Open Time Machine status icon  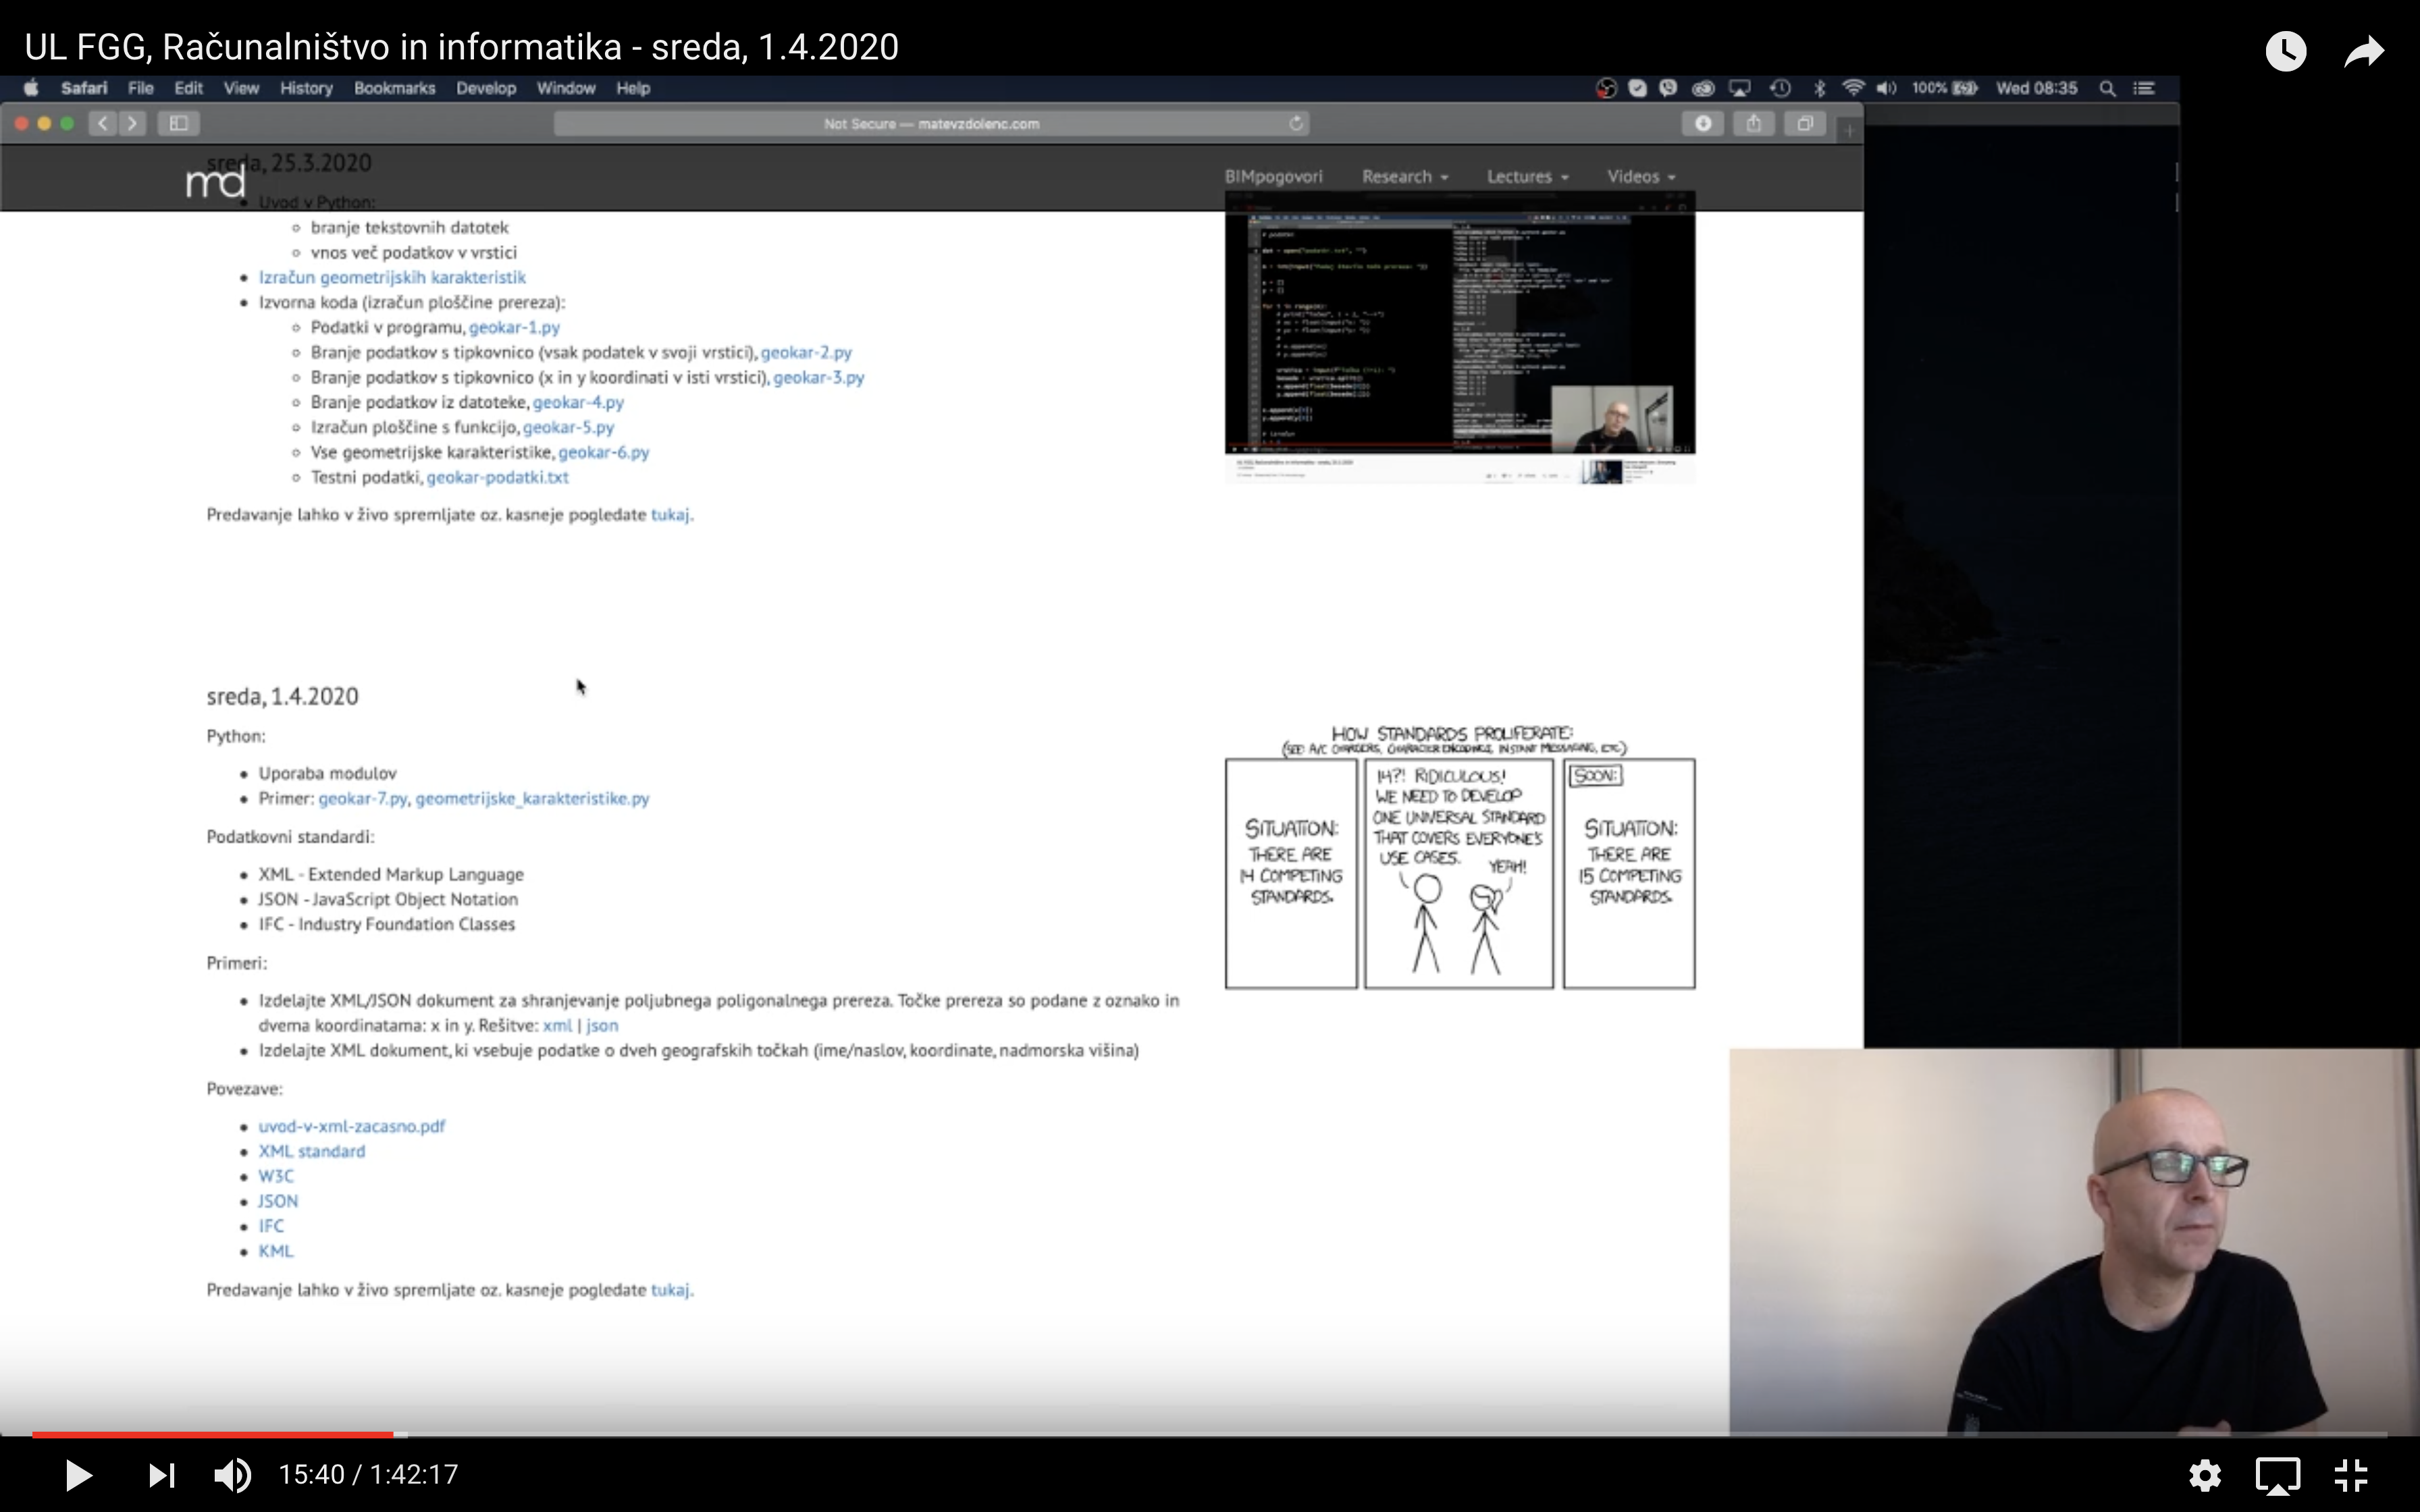(x=1780, y=88)
